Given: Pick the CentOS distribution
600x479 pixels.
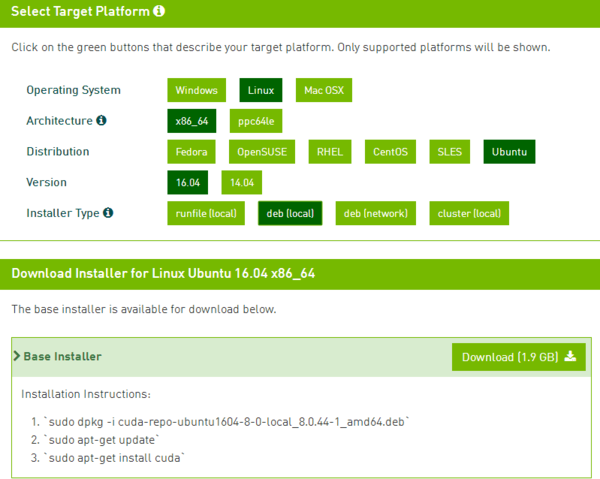Looking at the screenshot, I should pos(390,152).
